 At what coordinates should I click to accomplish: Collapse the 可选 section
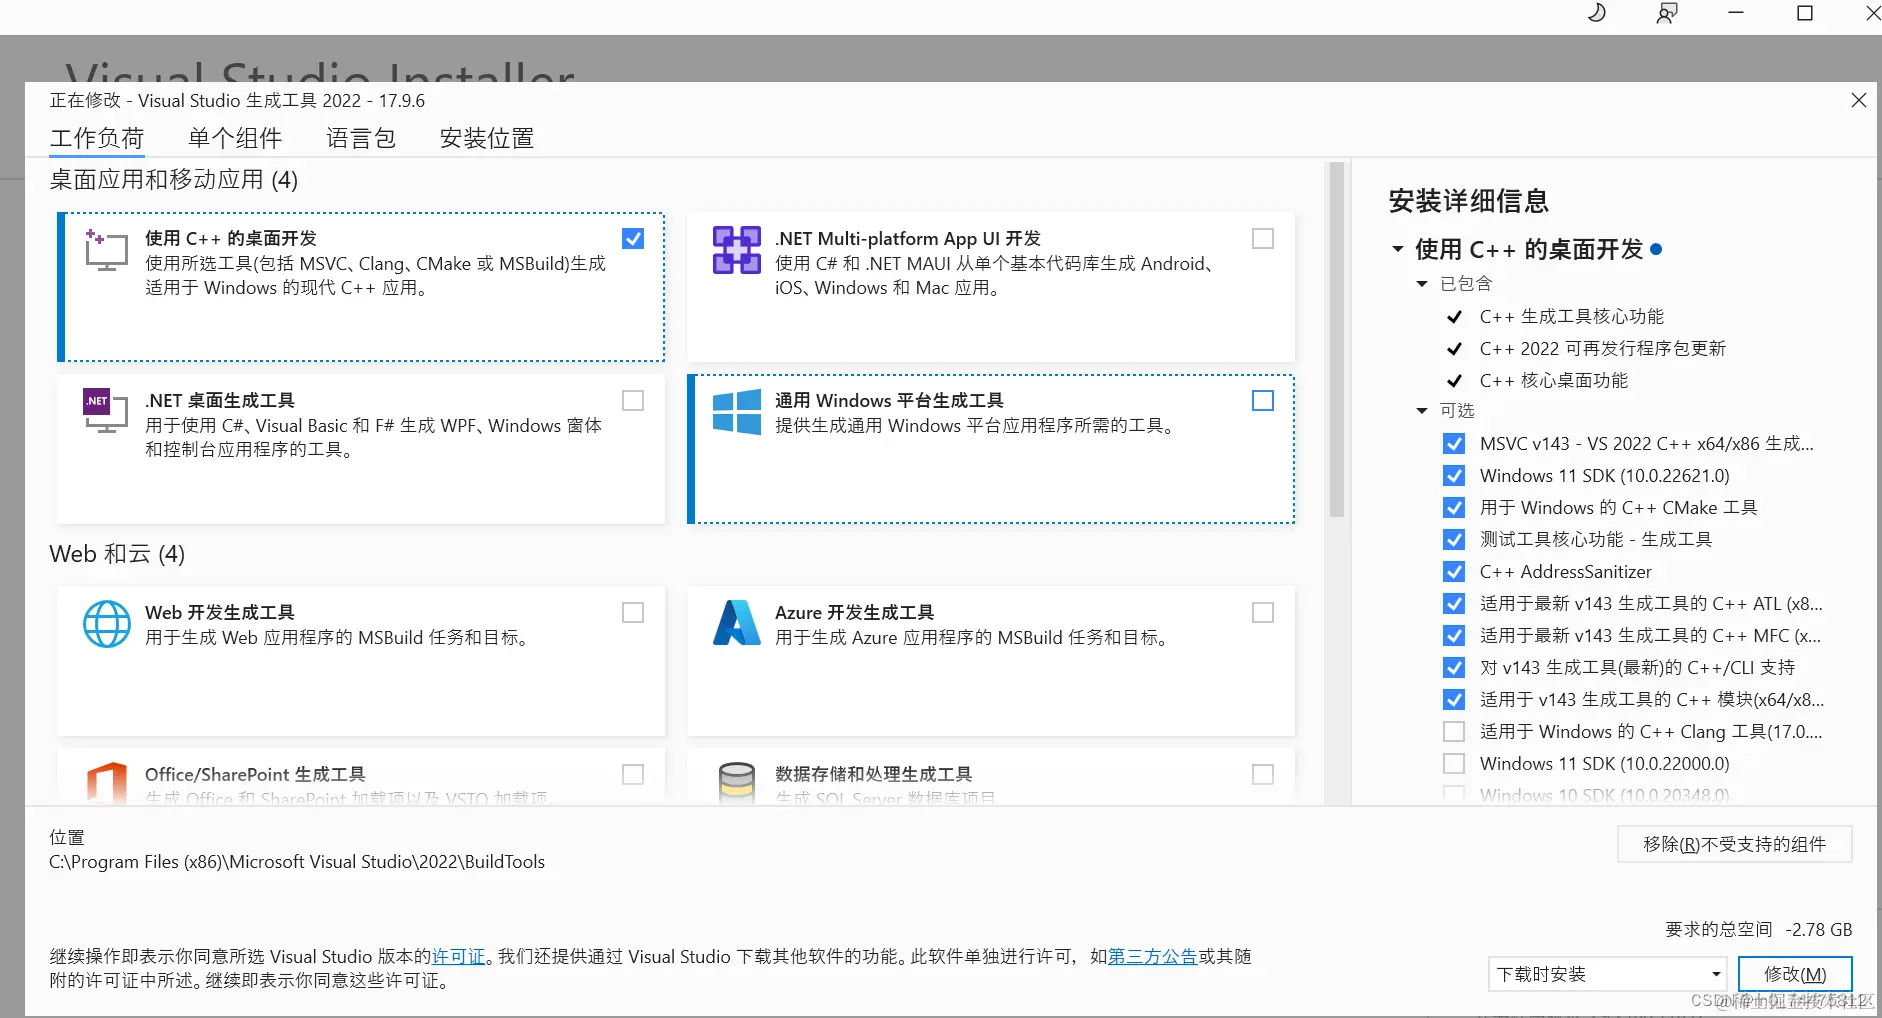1422,411
